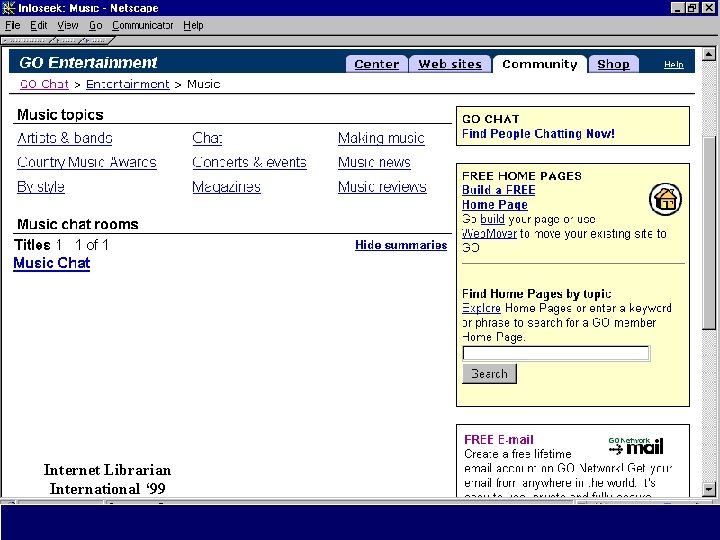Switch to the Web sites tab
The image size is (720, 540).
click(x=450, y=64)
